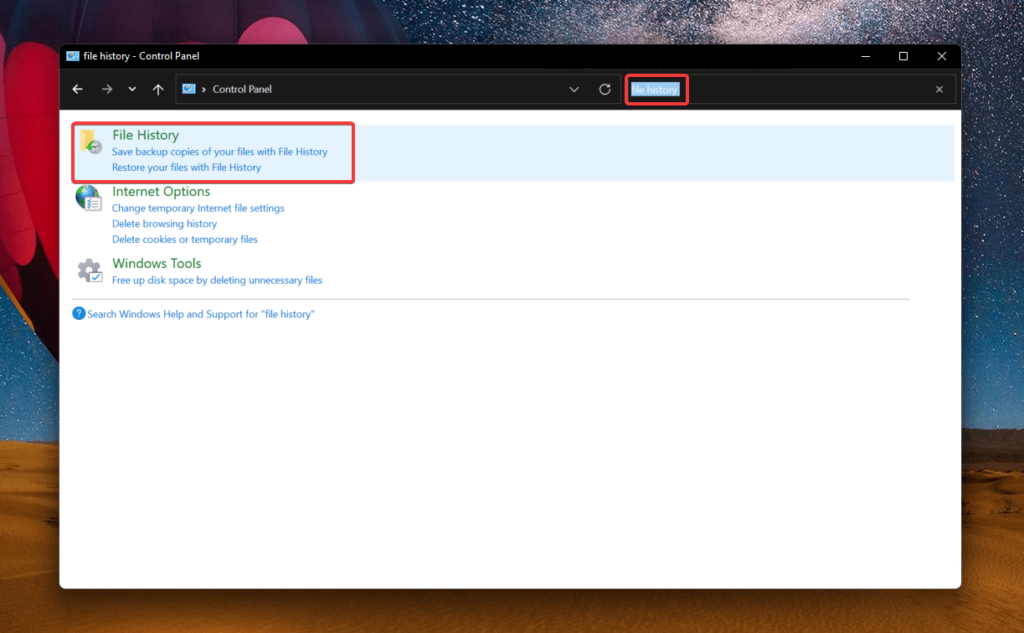
Task: Open 'Change temporary Internet file settings'
Action: tap(198, 207)
